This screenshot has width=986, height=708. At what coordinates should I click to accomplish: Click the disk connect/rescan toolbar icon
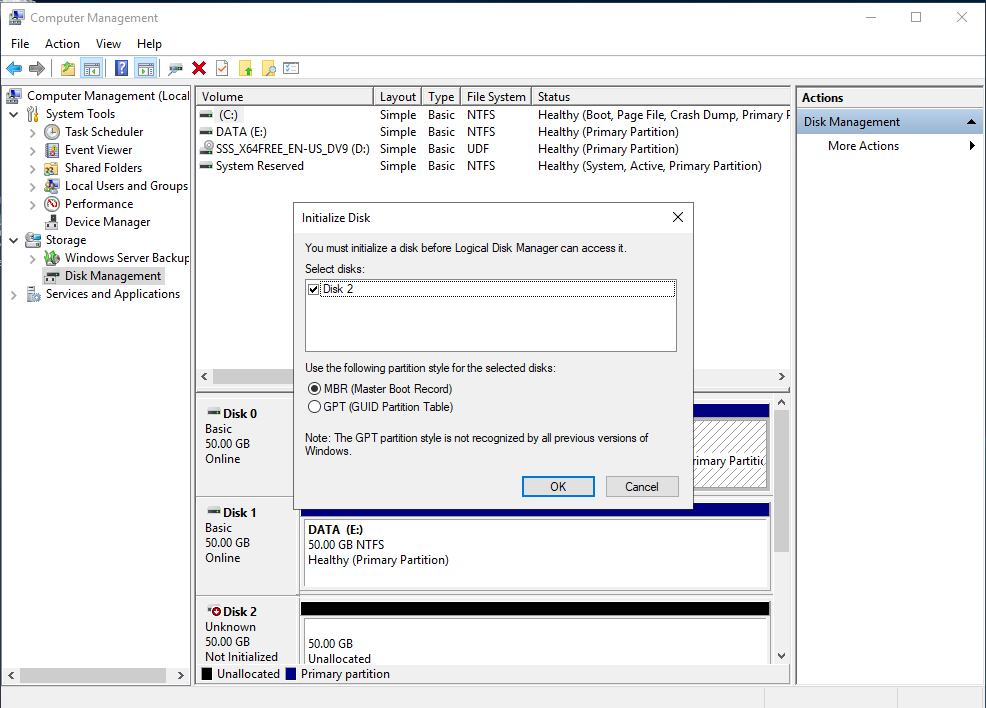coord(175,69)
